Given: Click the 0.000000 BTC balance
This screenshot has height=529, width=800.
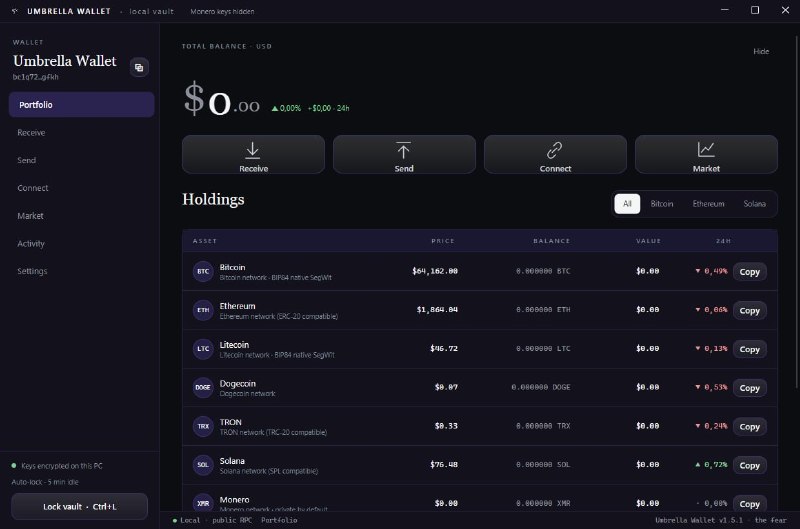Looking at the screenshot, I should tap(543, 271).
